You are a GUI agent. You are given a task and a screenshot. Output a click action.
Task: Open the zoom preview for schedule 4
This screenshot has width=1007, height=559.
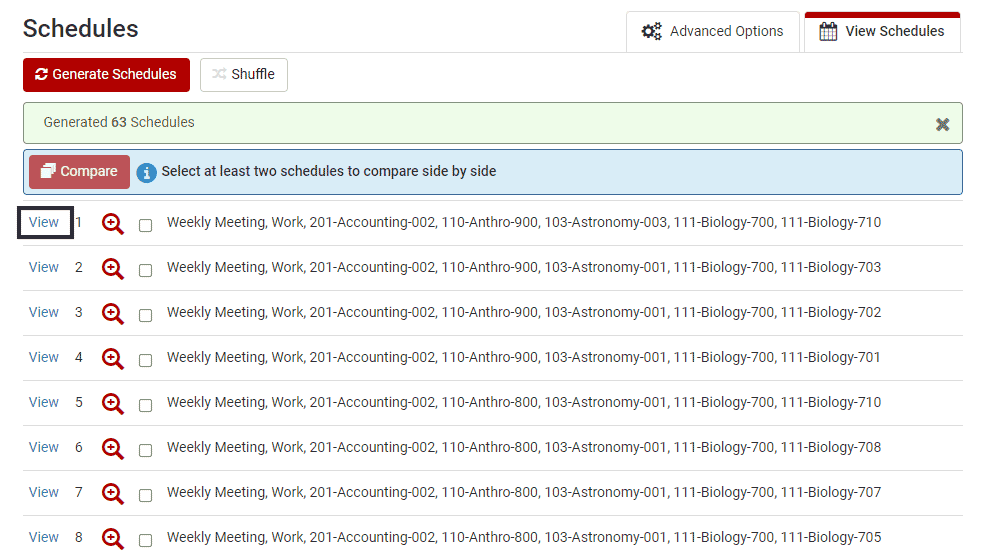[x=112, y=359]
